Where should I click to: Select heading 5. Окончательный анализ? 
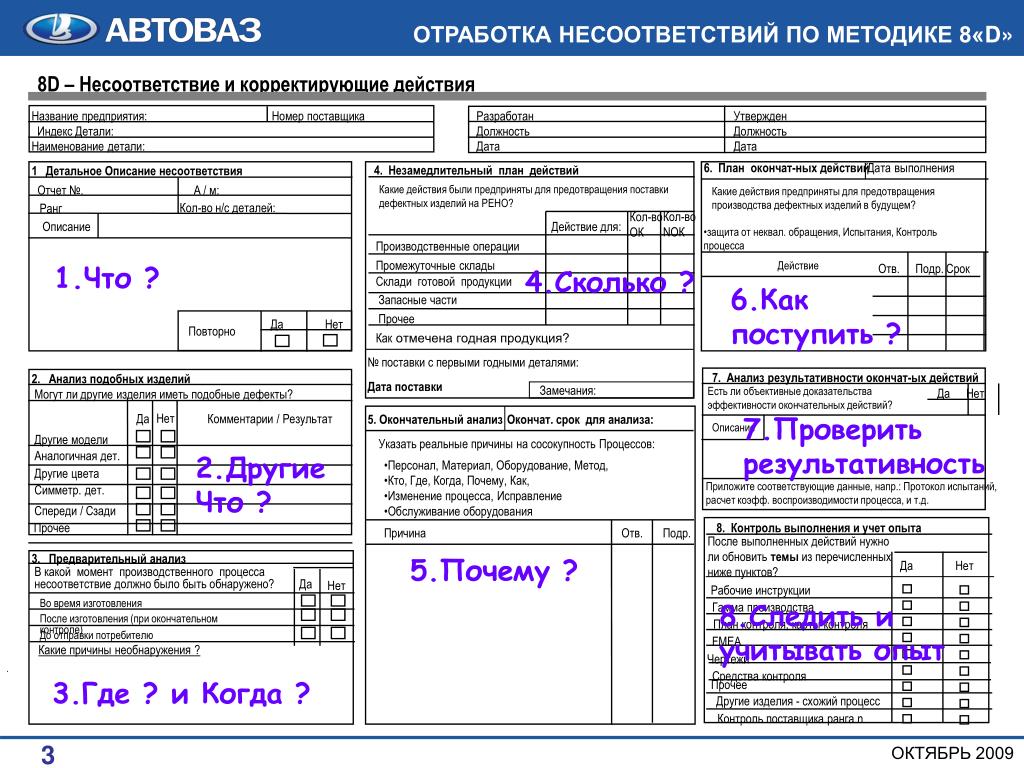(x=434, y=419)
